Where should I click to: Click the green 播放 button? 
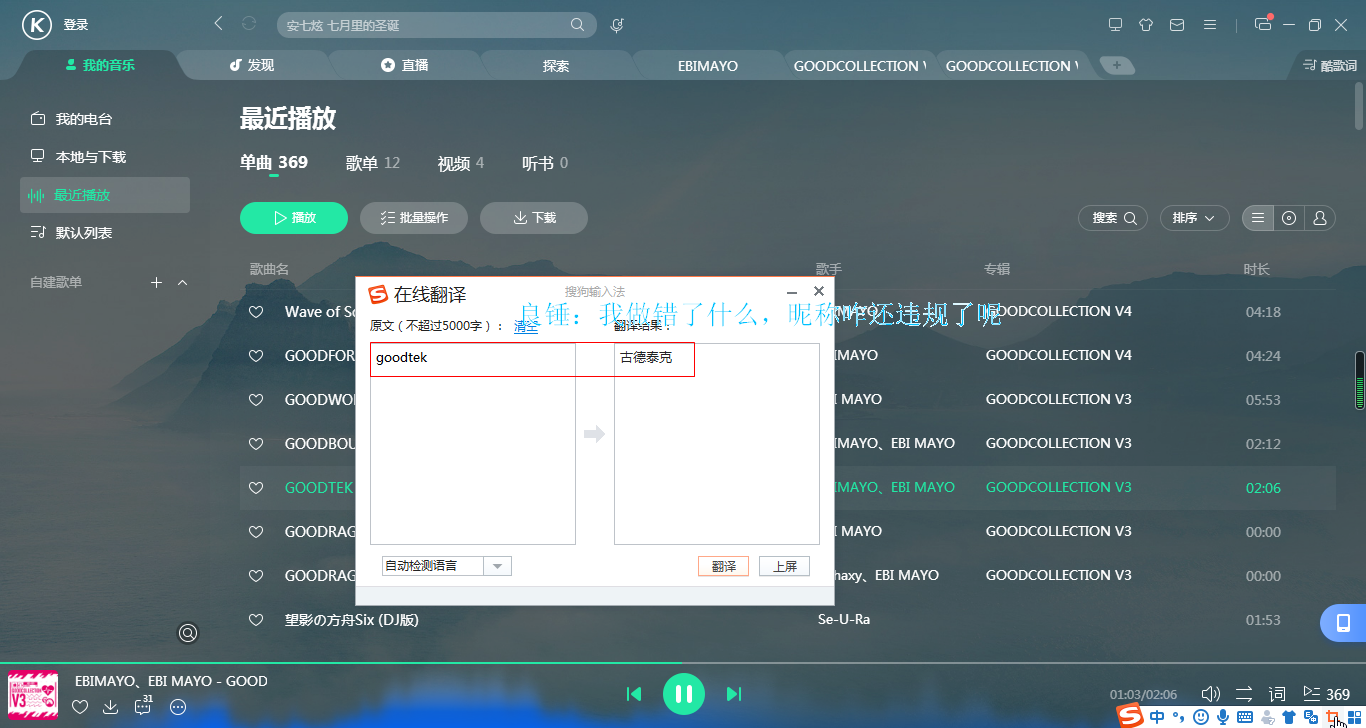pyautogui.click(x=294, y=218)
